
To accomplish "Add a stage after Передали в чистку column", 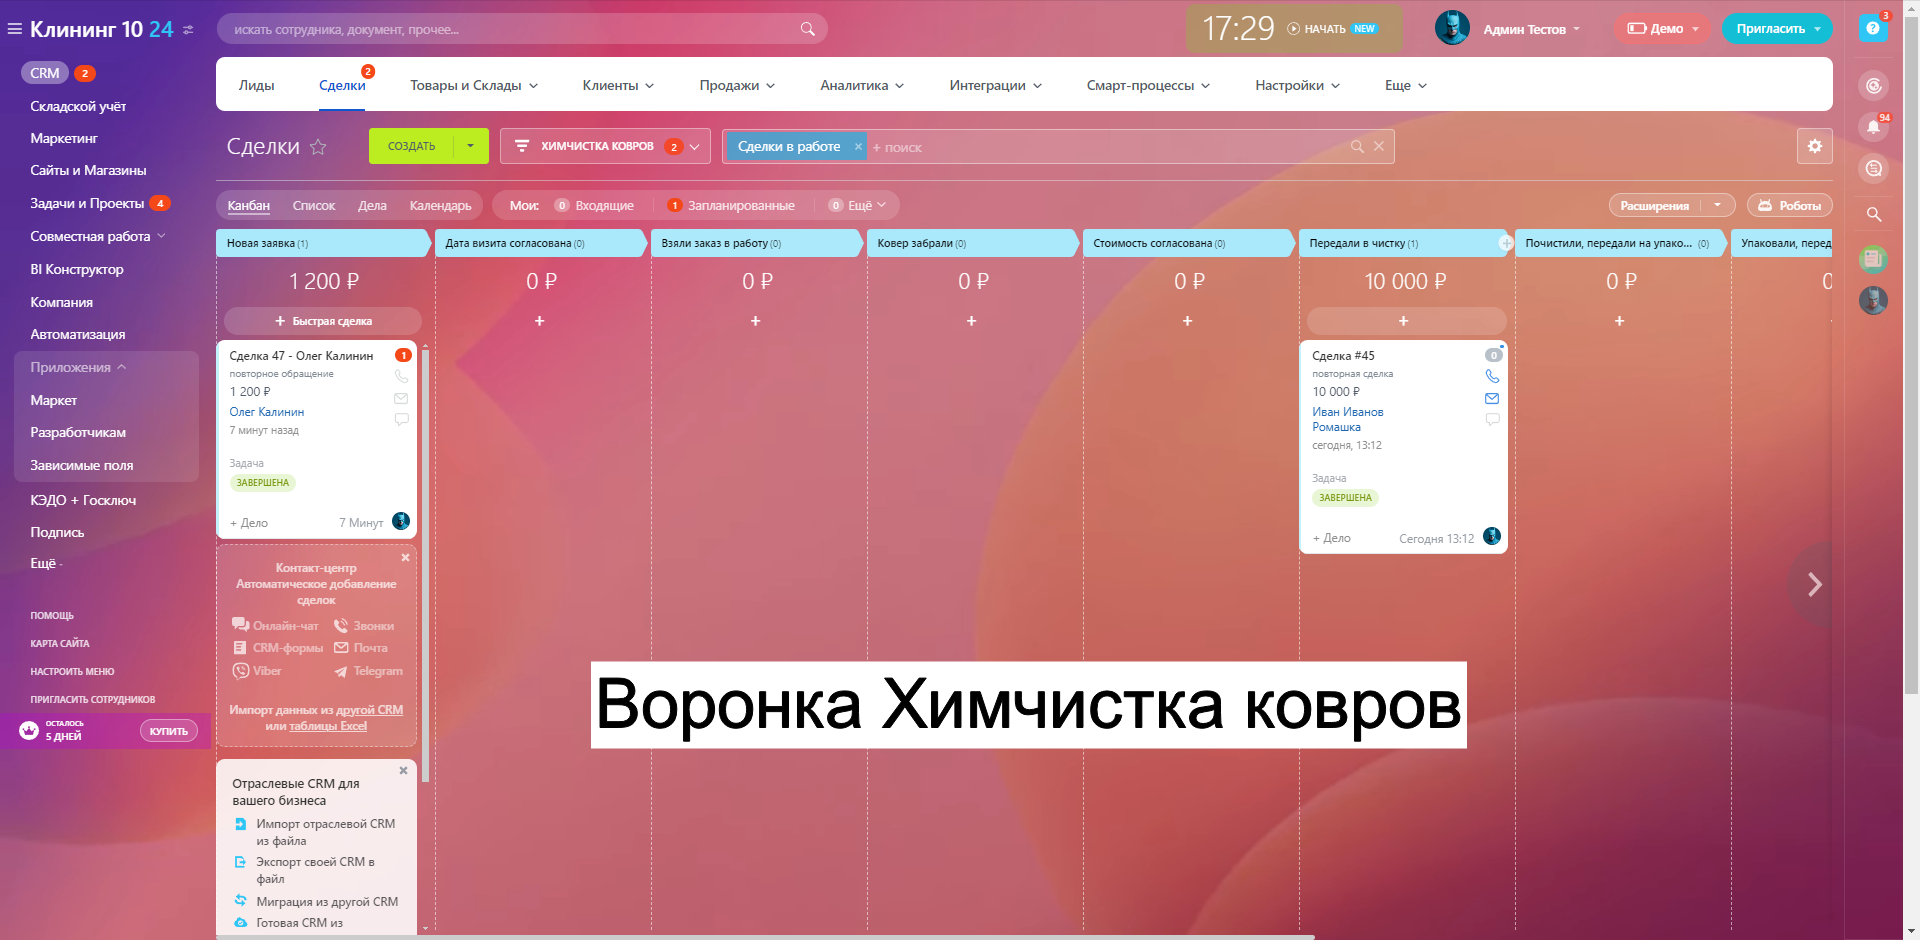I will pyautogui.click(x=1505, y=243).
